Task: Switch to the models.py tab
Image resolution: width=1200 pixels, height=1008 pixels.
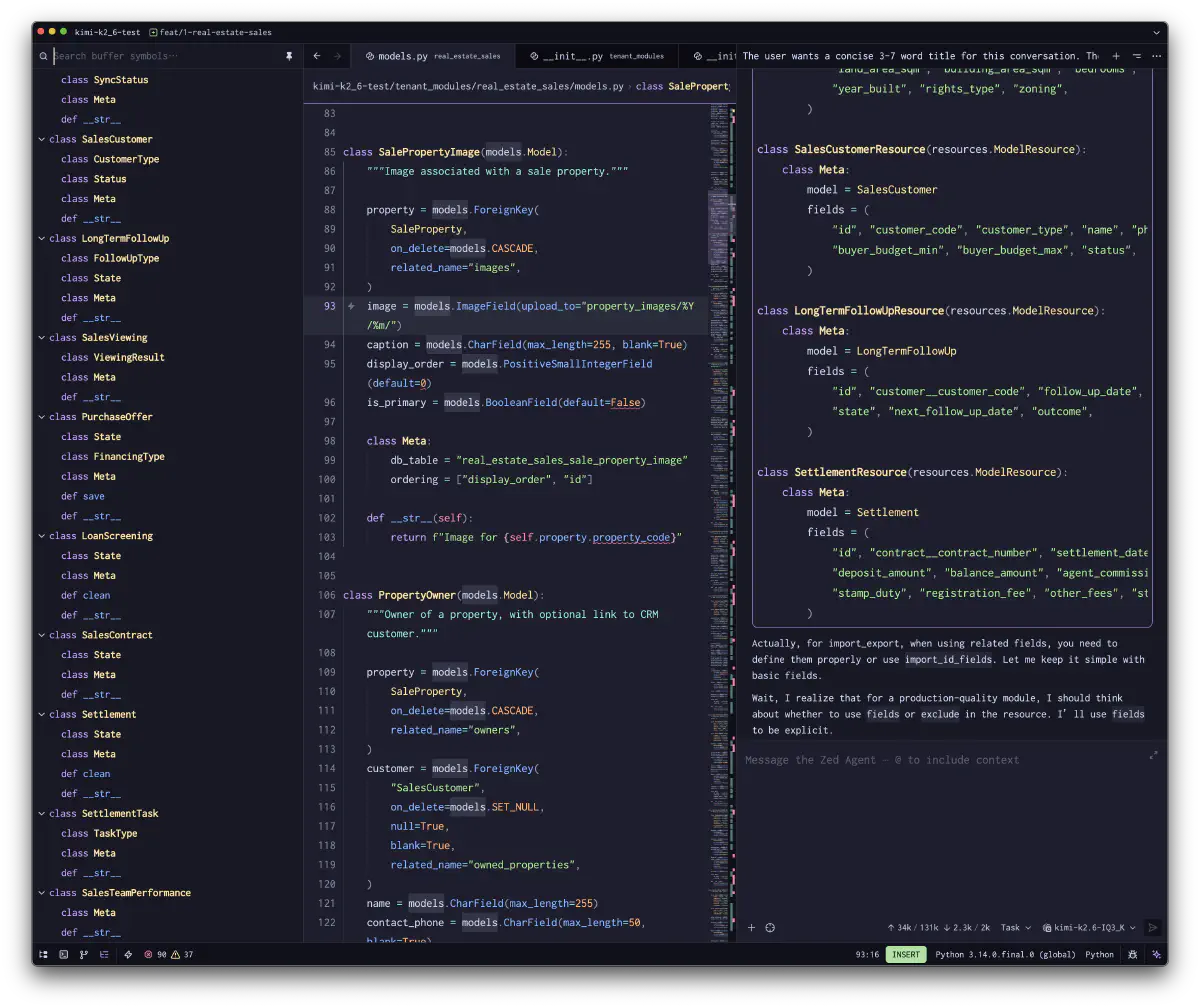Action: (433, 56)
